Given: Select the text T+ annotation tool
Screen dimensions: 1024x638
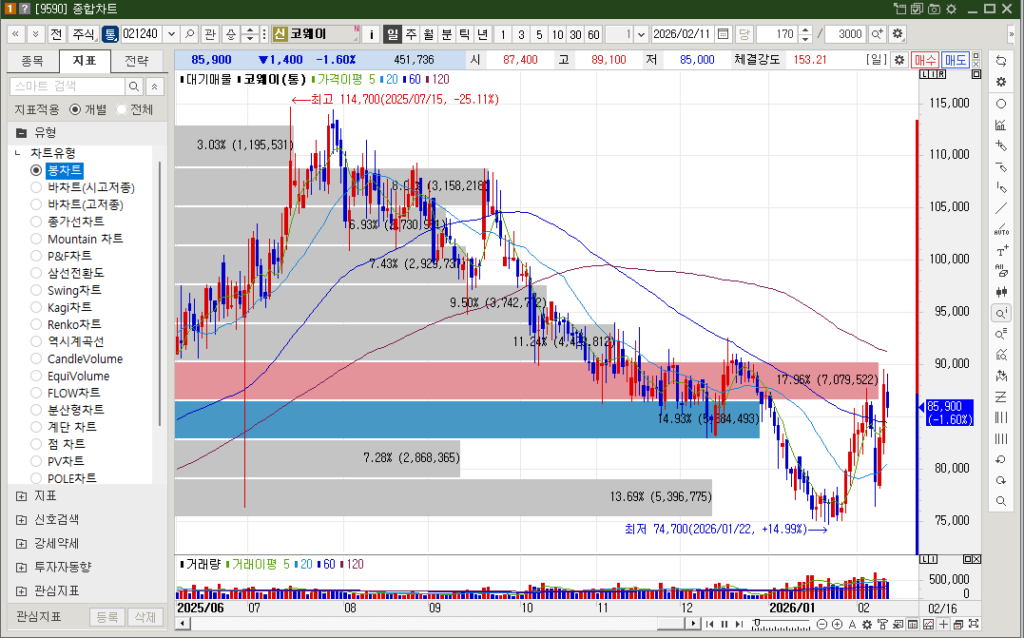Looking at the screenshot, I should pyautogui.click(x=1000, y=251).
